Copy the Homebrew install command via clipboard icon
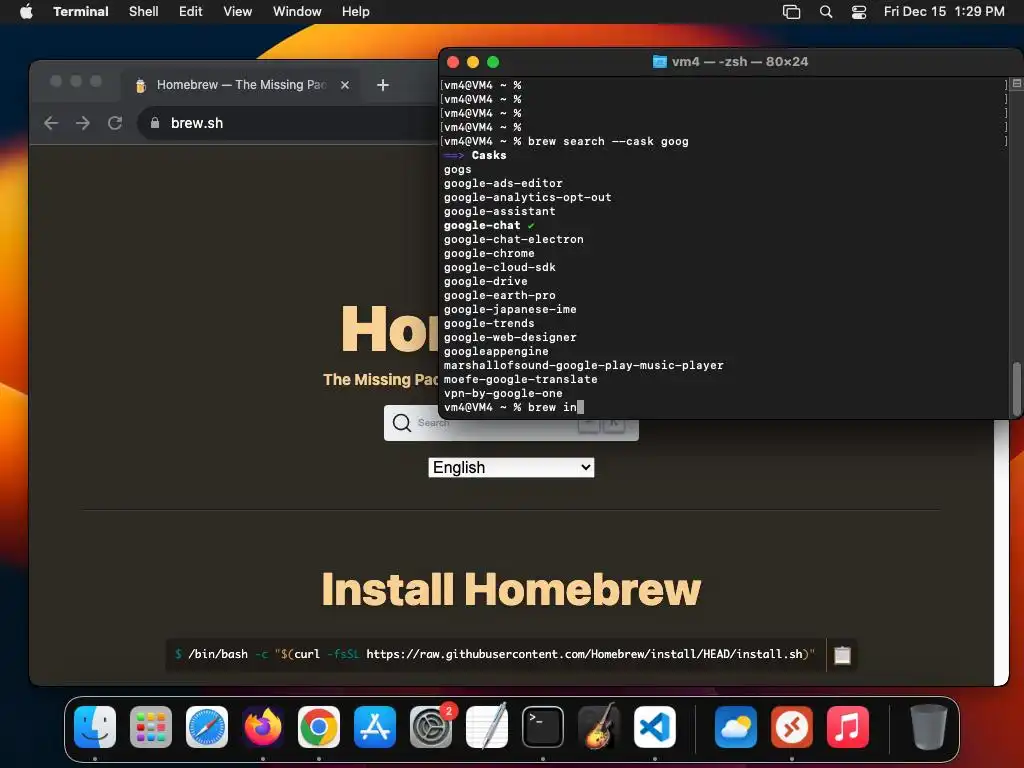This screenshot has height=768, width=1024. pos(842,655)
